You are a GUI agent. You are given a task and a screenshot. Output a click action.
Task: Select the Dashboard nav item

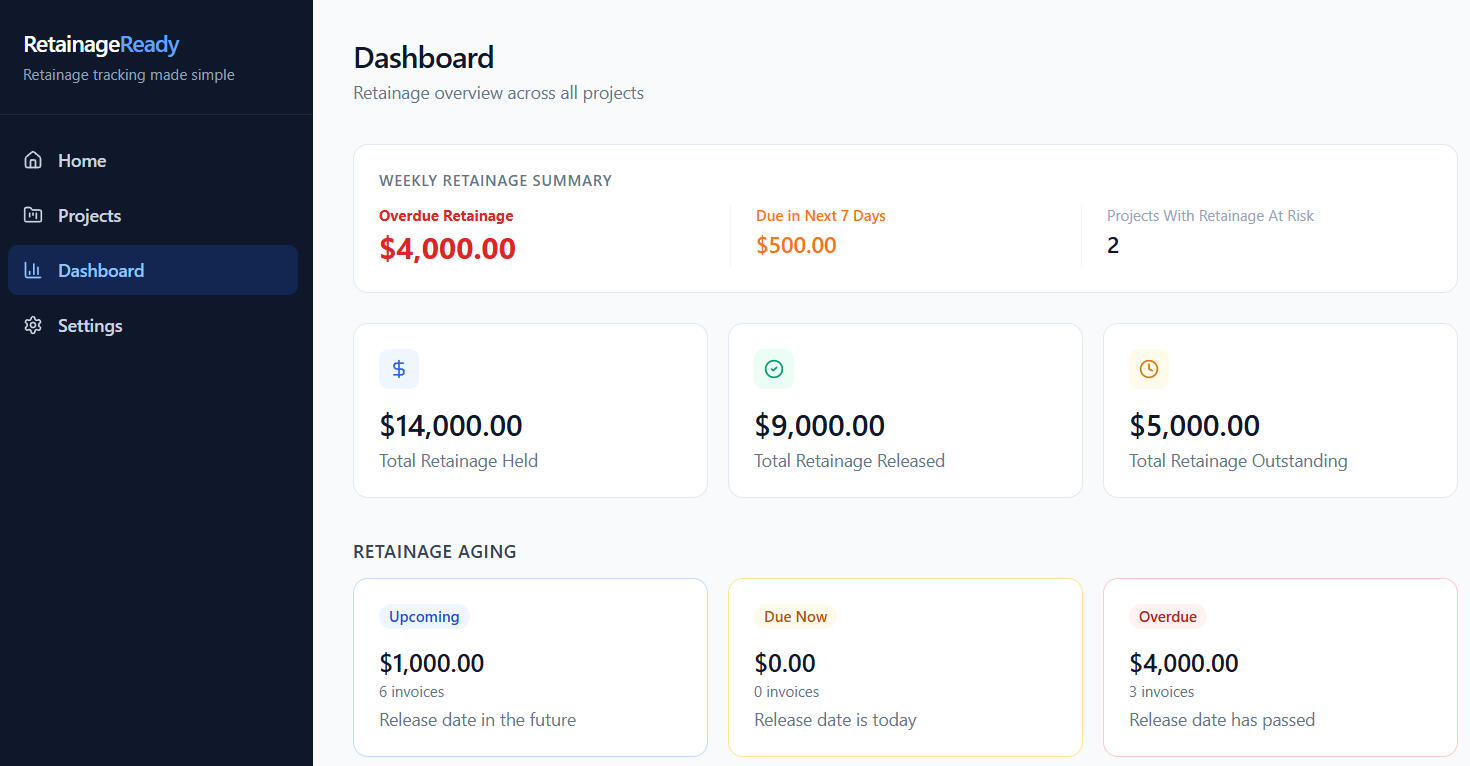click(x=101, y=271)
